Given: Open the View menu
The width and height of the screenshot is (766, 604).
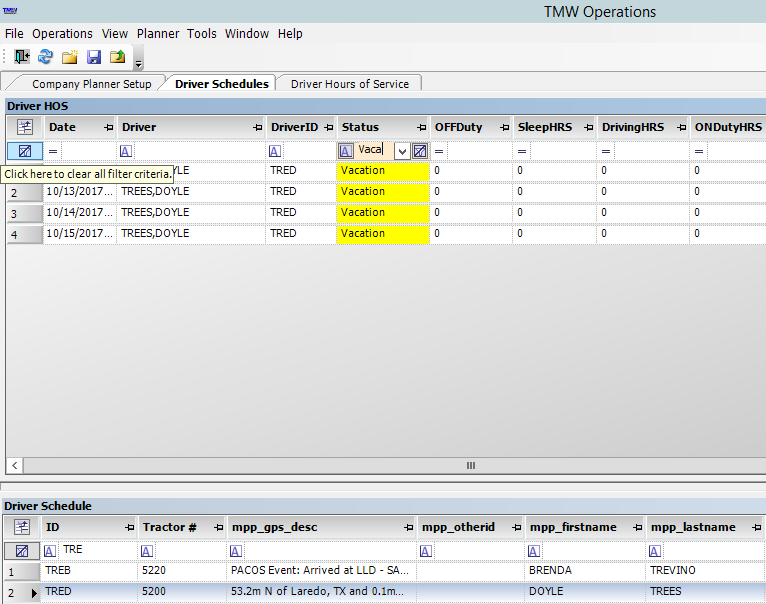Looking at the screenshot, I should (x=115, y=34).
